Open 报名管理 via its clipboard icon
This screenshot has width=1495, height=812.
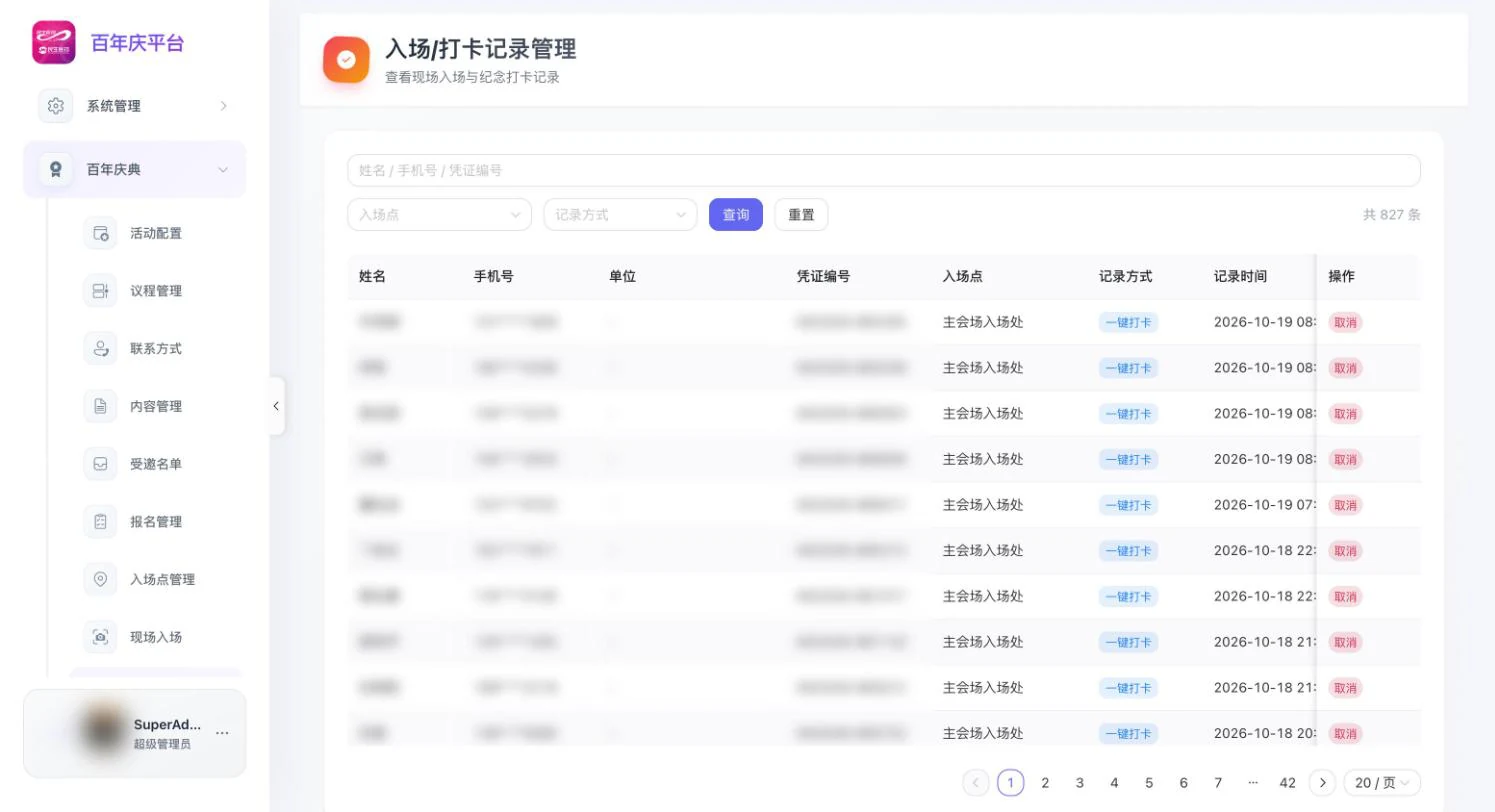(100, 522)
